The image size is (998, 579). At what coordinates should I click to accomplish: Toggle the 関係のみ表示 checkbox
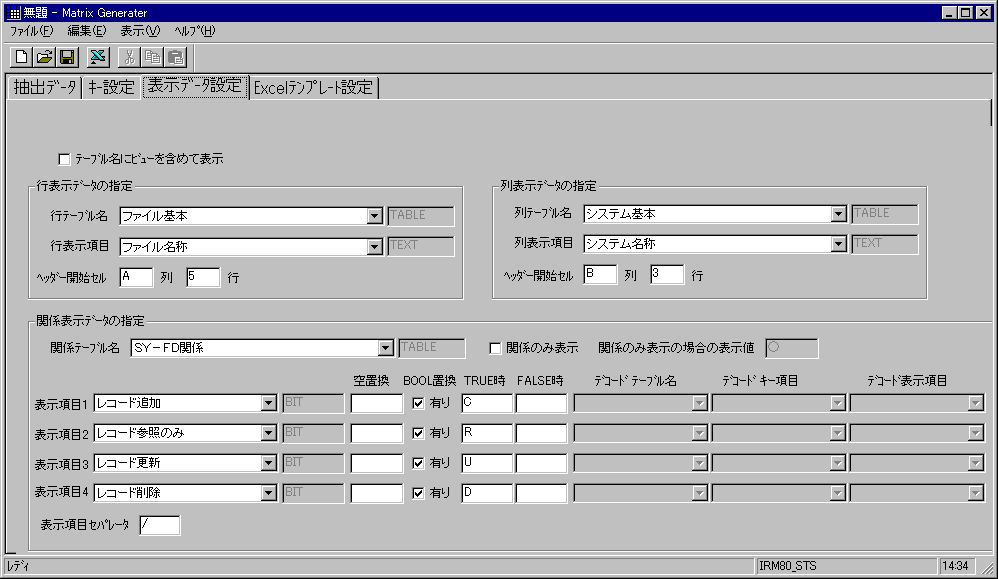(495, 348)
